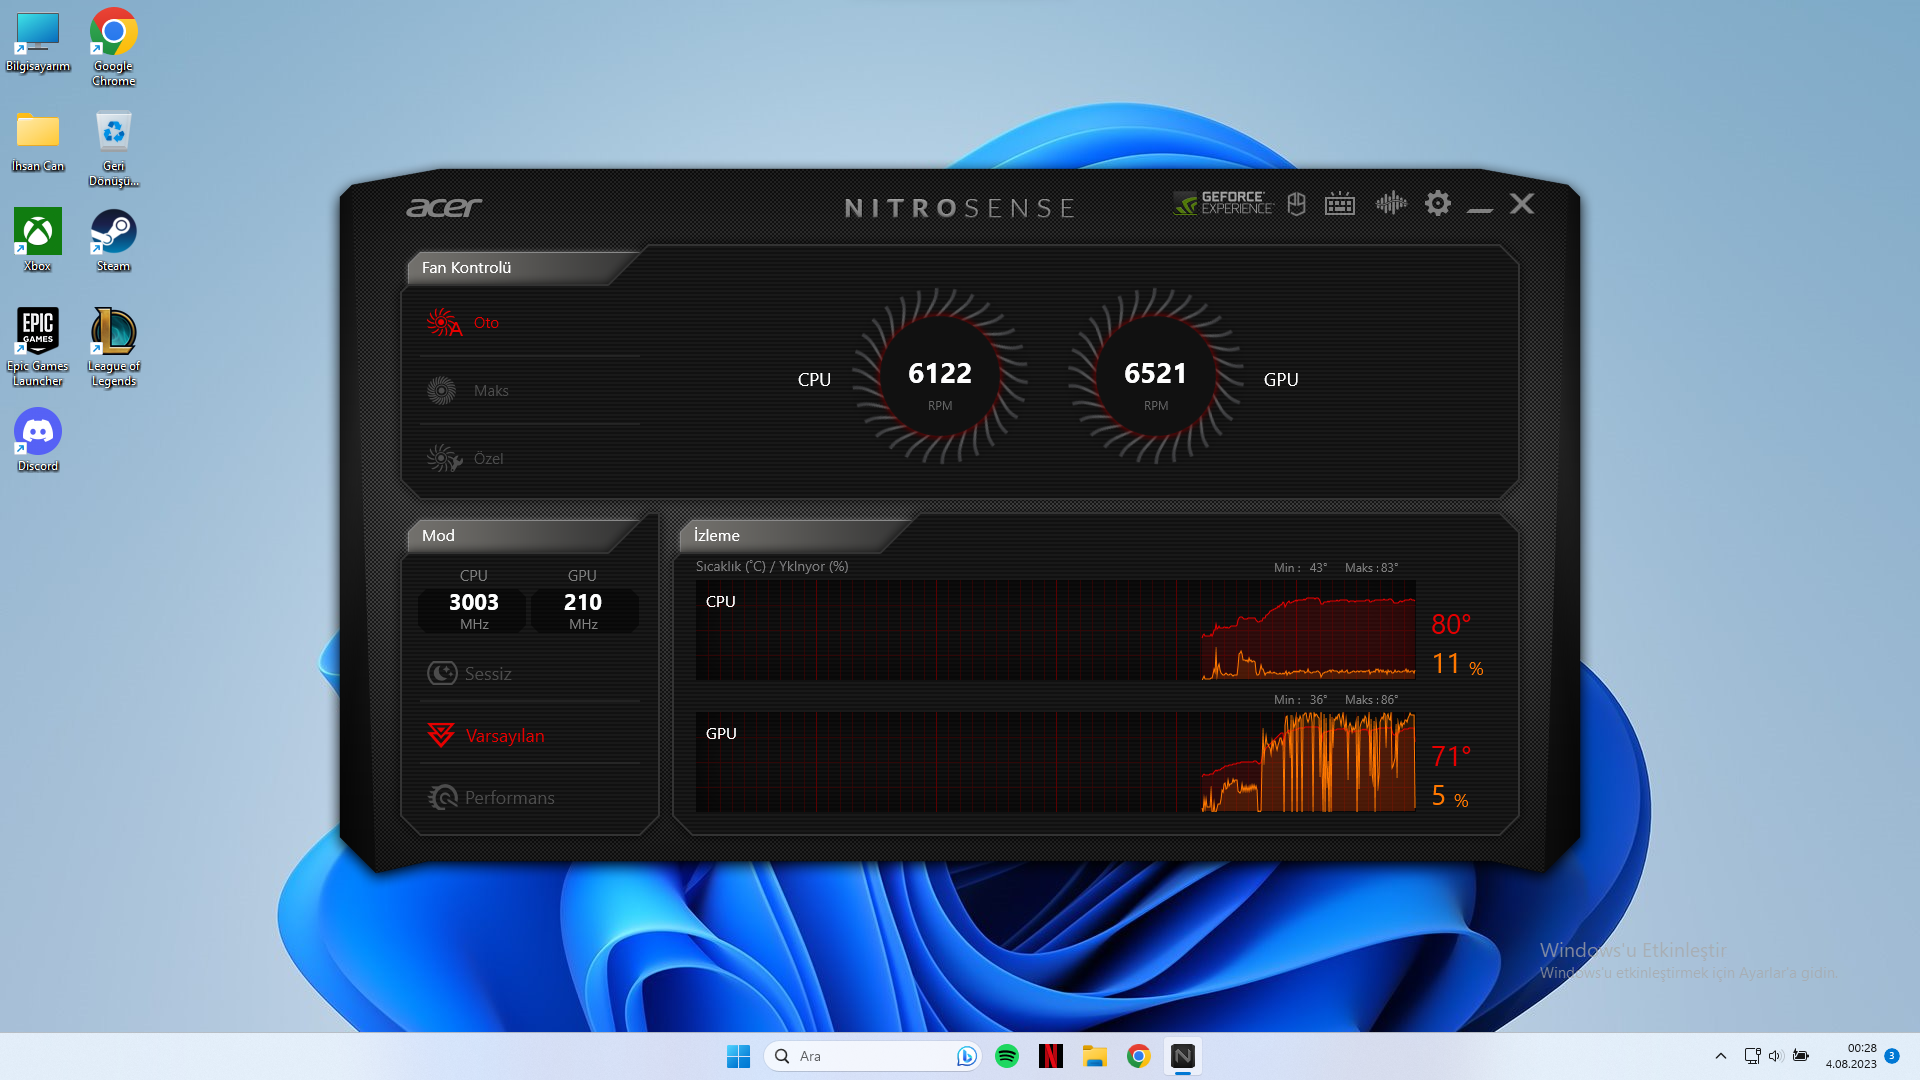Switch to Sessiz power mode
The width and height of the screenshot is (1920, 1080).
click(x=487, y=674)
